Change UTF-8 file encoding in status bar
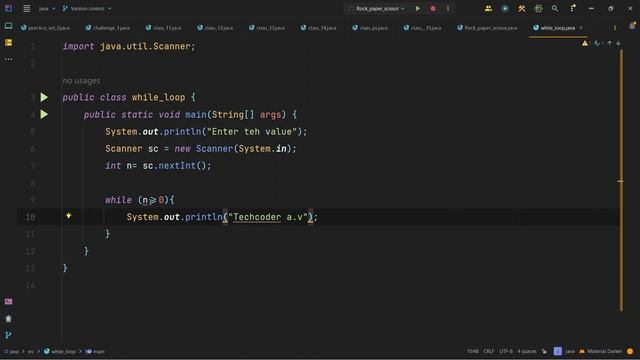 click(x=506, y=351)
